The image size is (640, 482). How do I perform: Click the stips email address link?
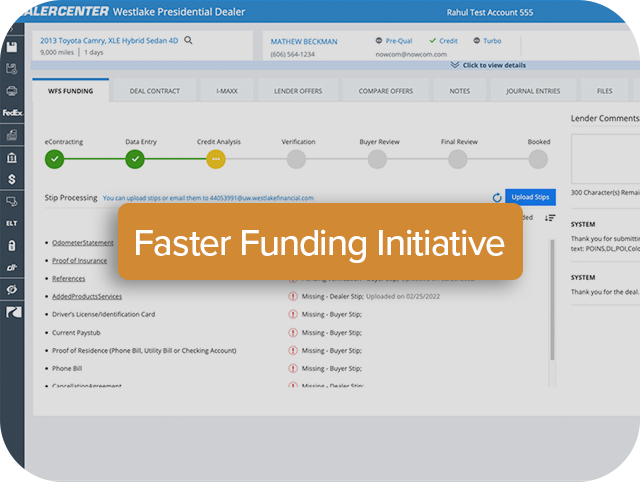point(262,198)
